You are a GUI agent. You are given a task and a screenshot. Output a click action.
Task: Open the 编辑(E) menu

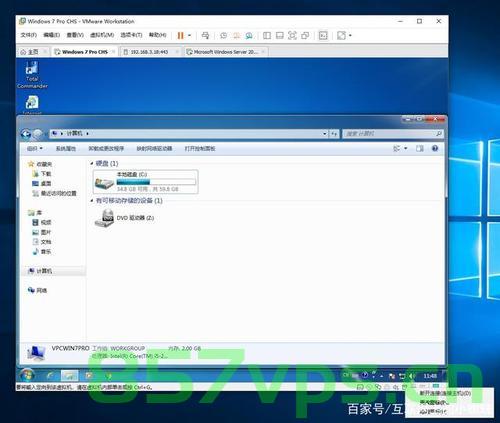(x=52, y=35)
